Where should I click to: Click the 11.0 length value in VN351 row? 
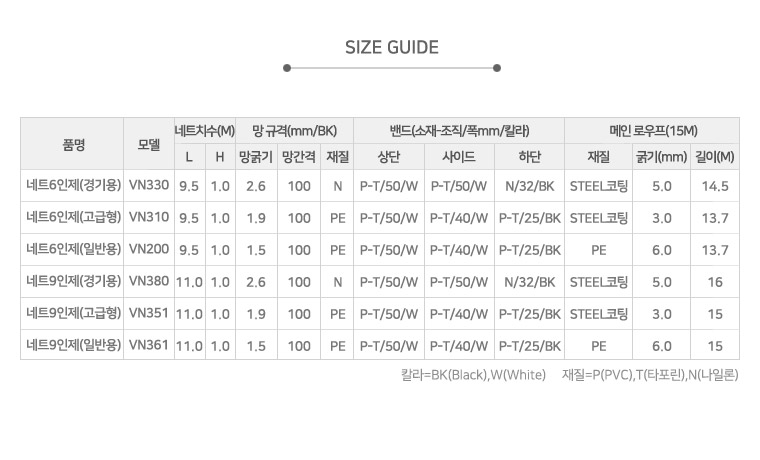(189, 314)
